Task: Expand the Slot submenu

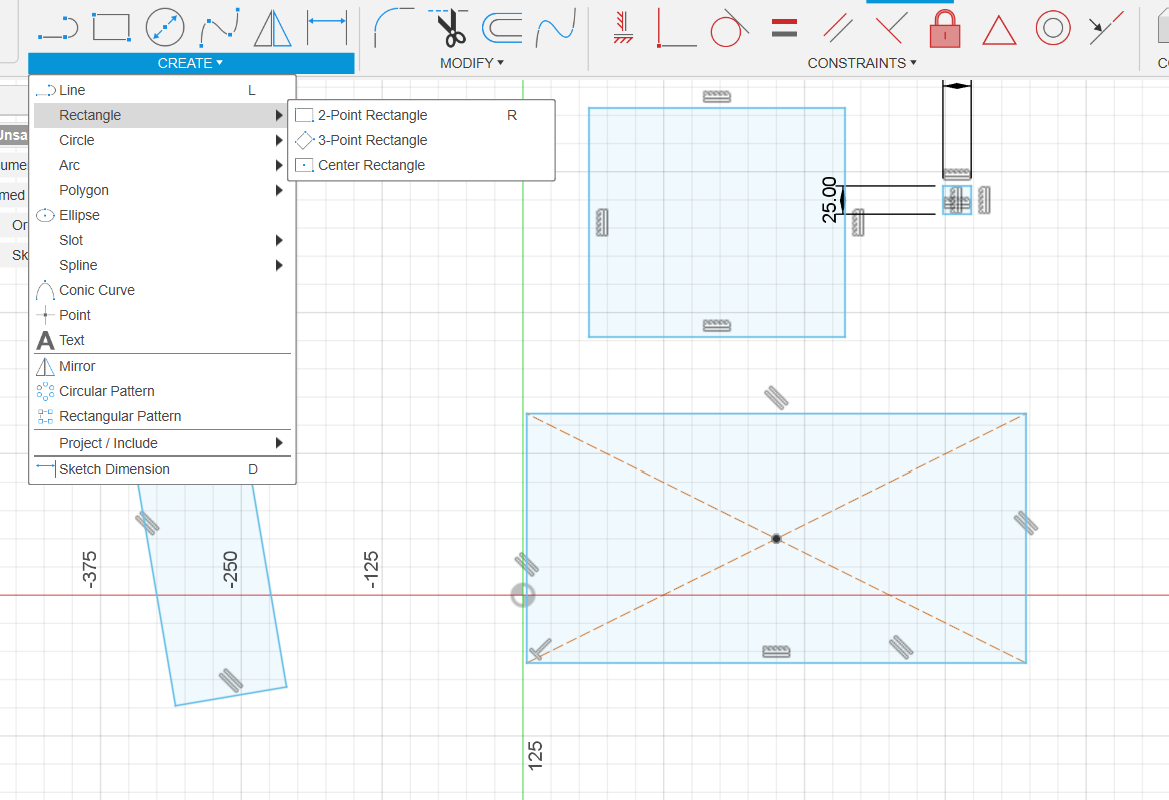Action: click(x=162, y=240)
